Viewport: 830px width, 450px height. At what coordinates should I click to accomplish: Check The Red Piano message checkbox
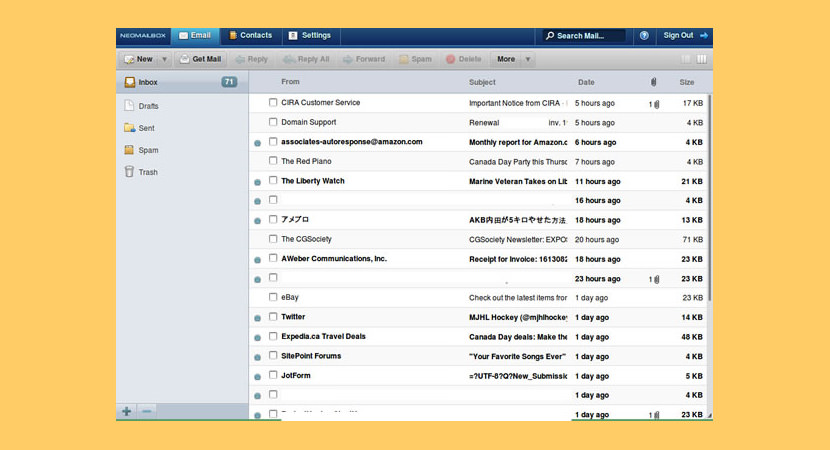[x=273, y=160]
